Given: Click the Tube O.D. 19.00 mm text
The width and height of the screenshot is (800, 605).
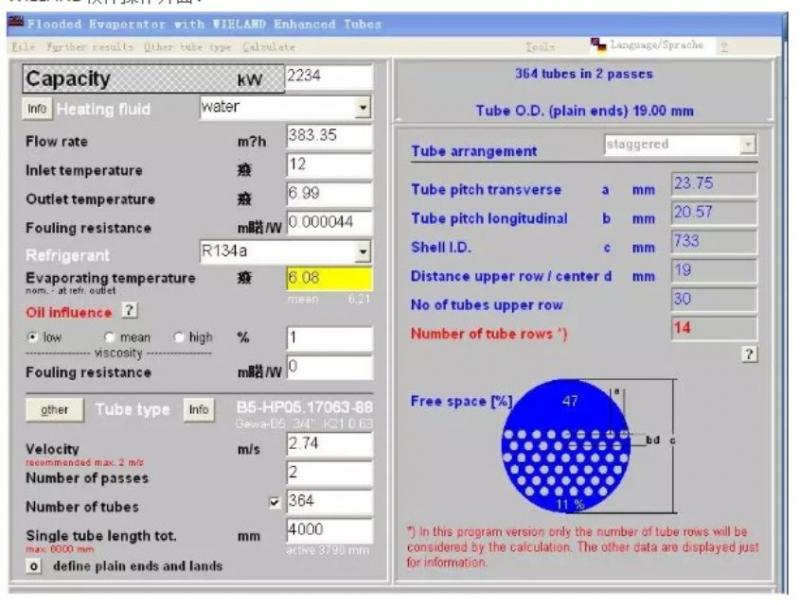Looking at the screenshot, I should 585,111.
